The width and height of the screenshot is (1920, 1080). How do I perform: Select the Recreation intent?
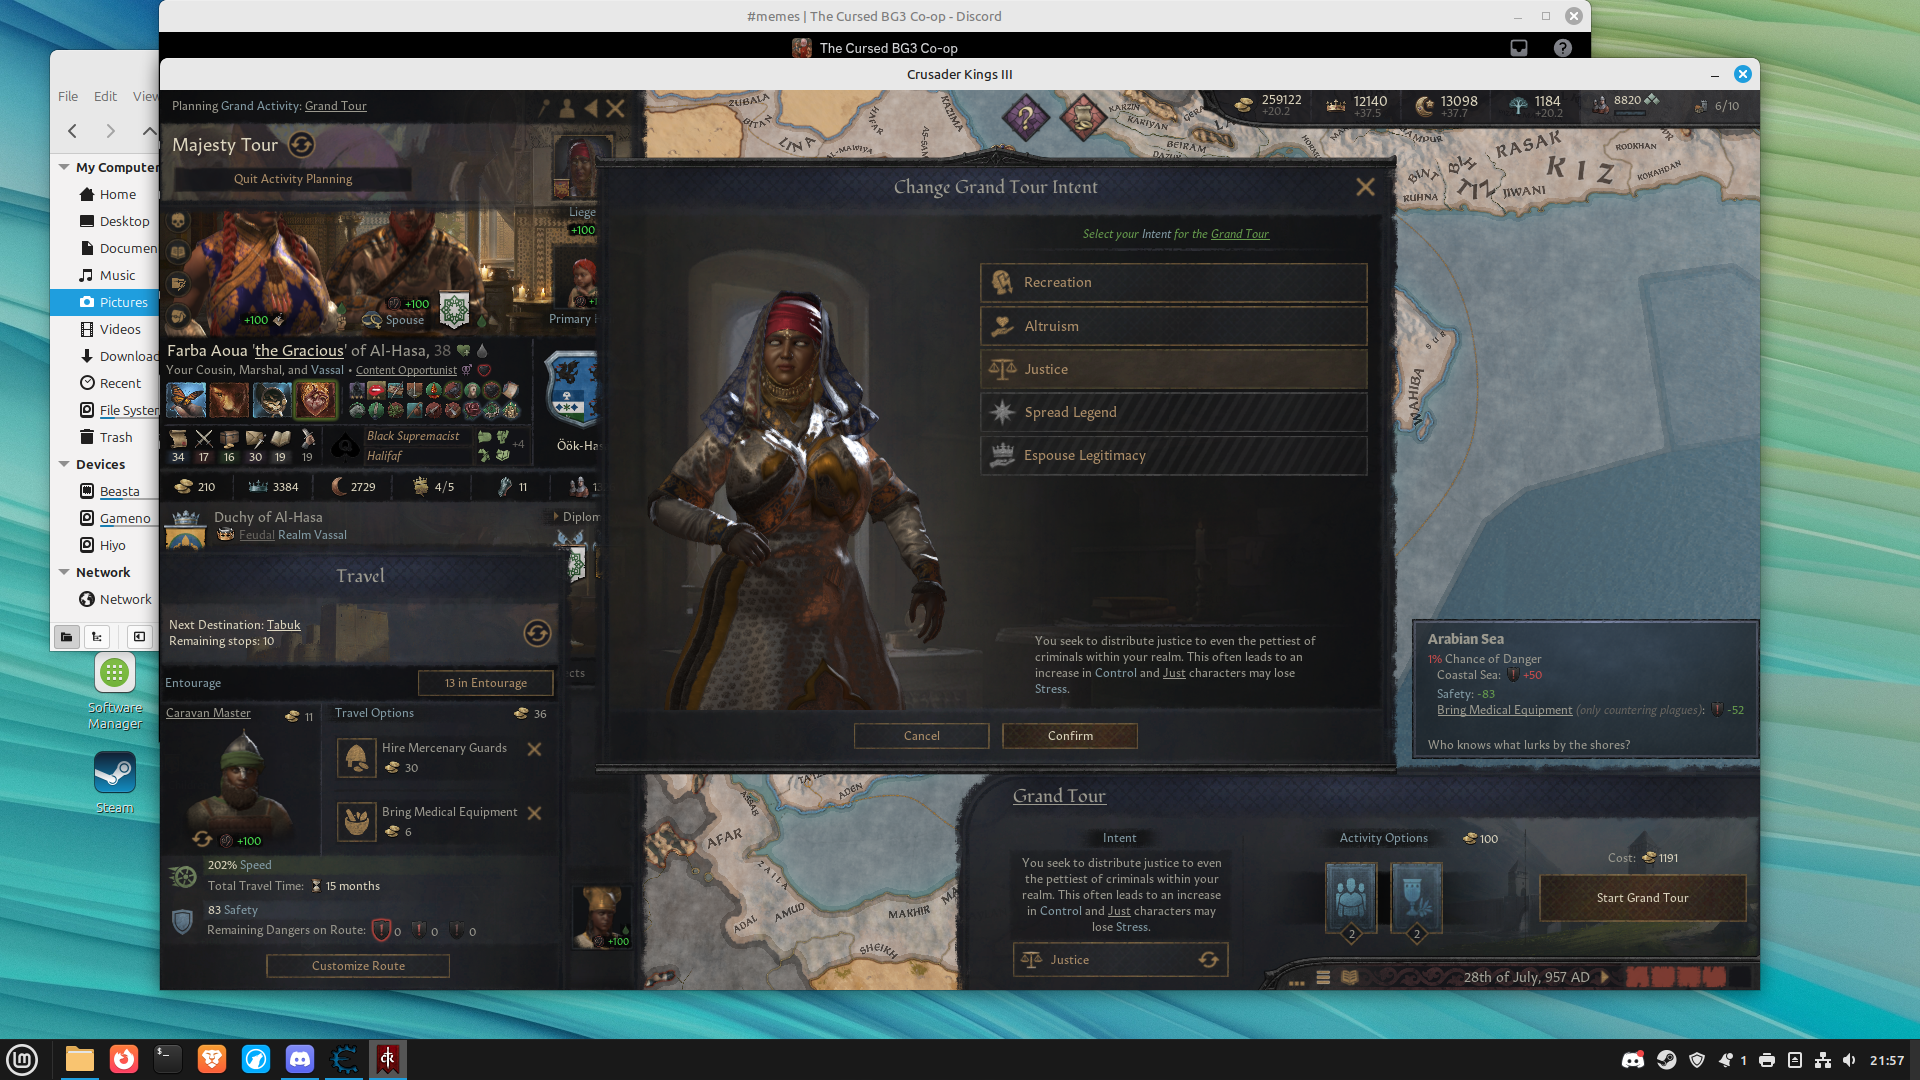pyautogui.click(x=1174, y=283)
